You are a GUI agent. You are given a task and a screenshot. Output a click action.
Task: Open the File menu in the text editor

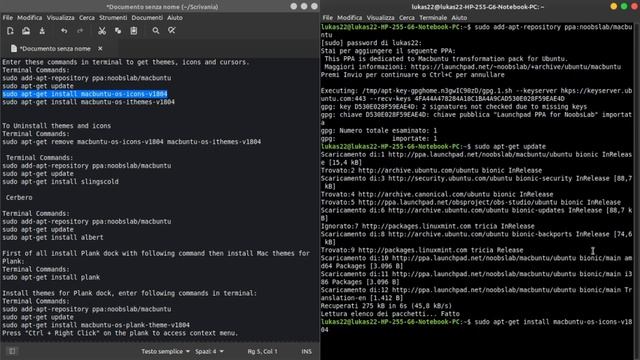[8, 18]
